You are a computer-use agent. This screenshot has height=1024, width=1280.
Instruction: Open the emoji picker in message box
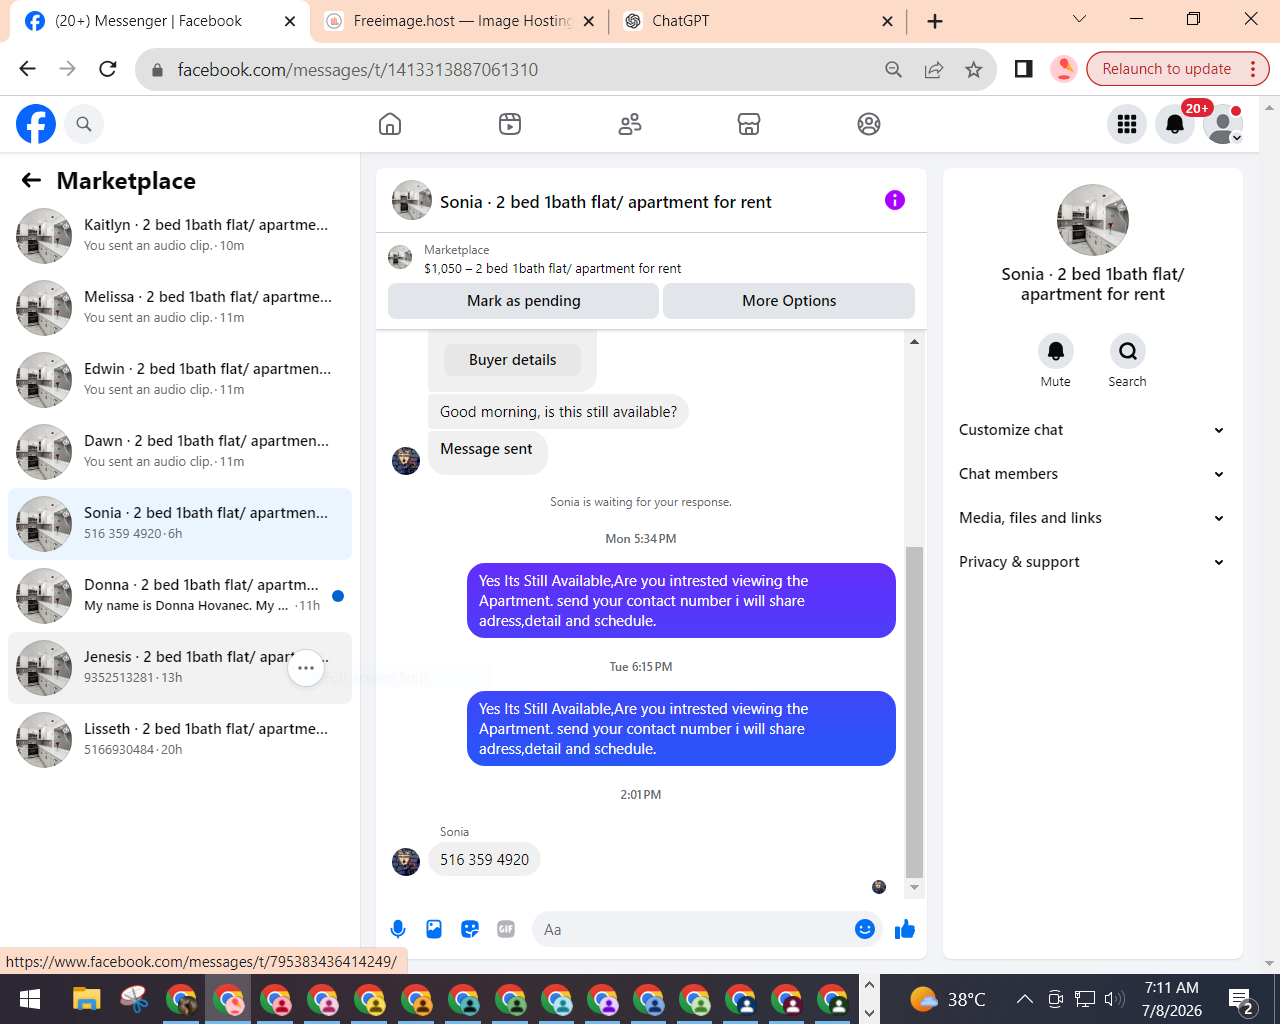point(865,929)
